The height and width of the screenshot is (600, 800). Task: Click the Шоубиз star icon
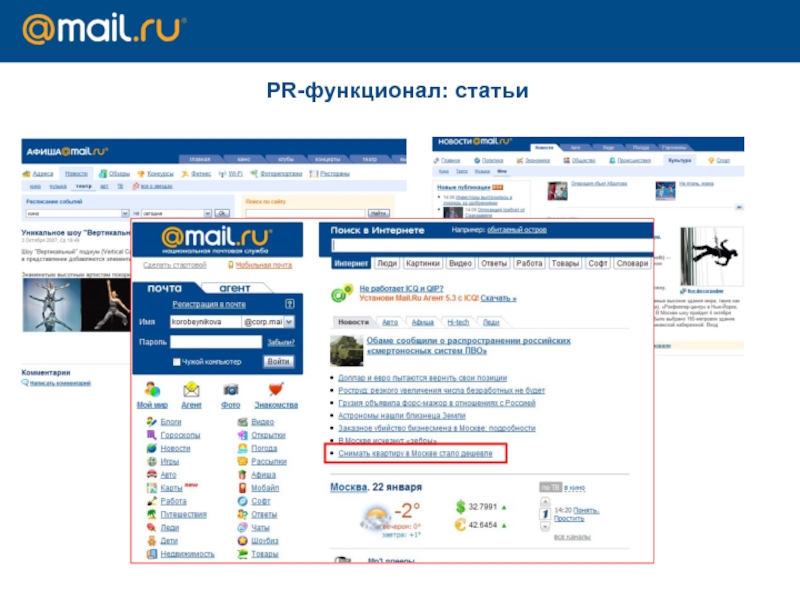242,540
